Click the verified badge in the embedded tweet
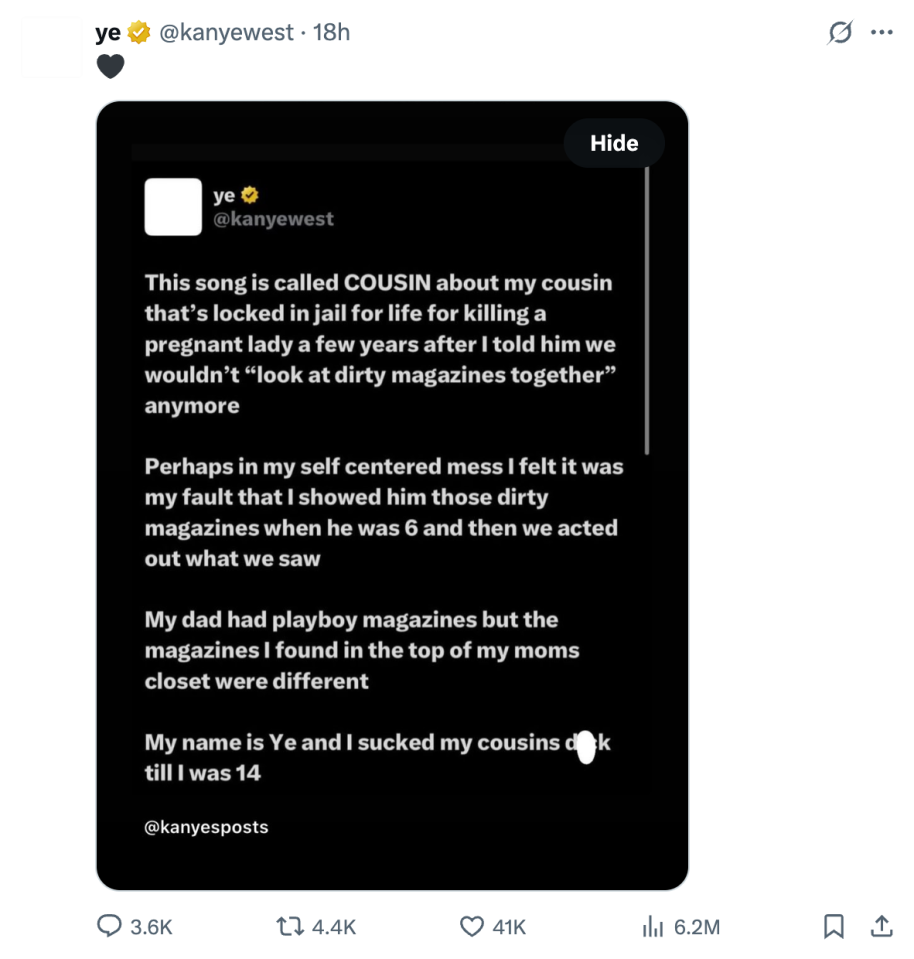914x959 pixels. click(248, 195)
